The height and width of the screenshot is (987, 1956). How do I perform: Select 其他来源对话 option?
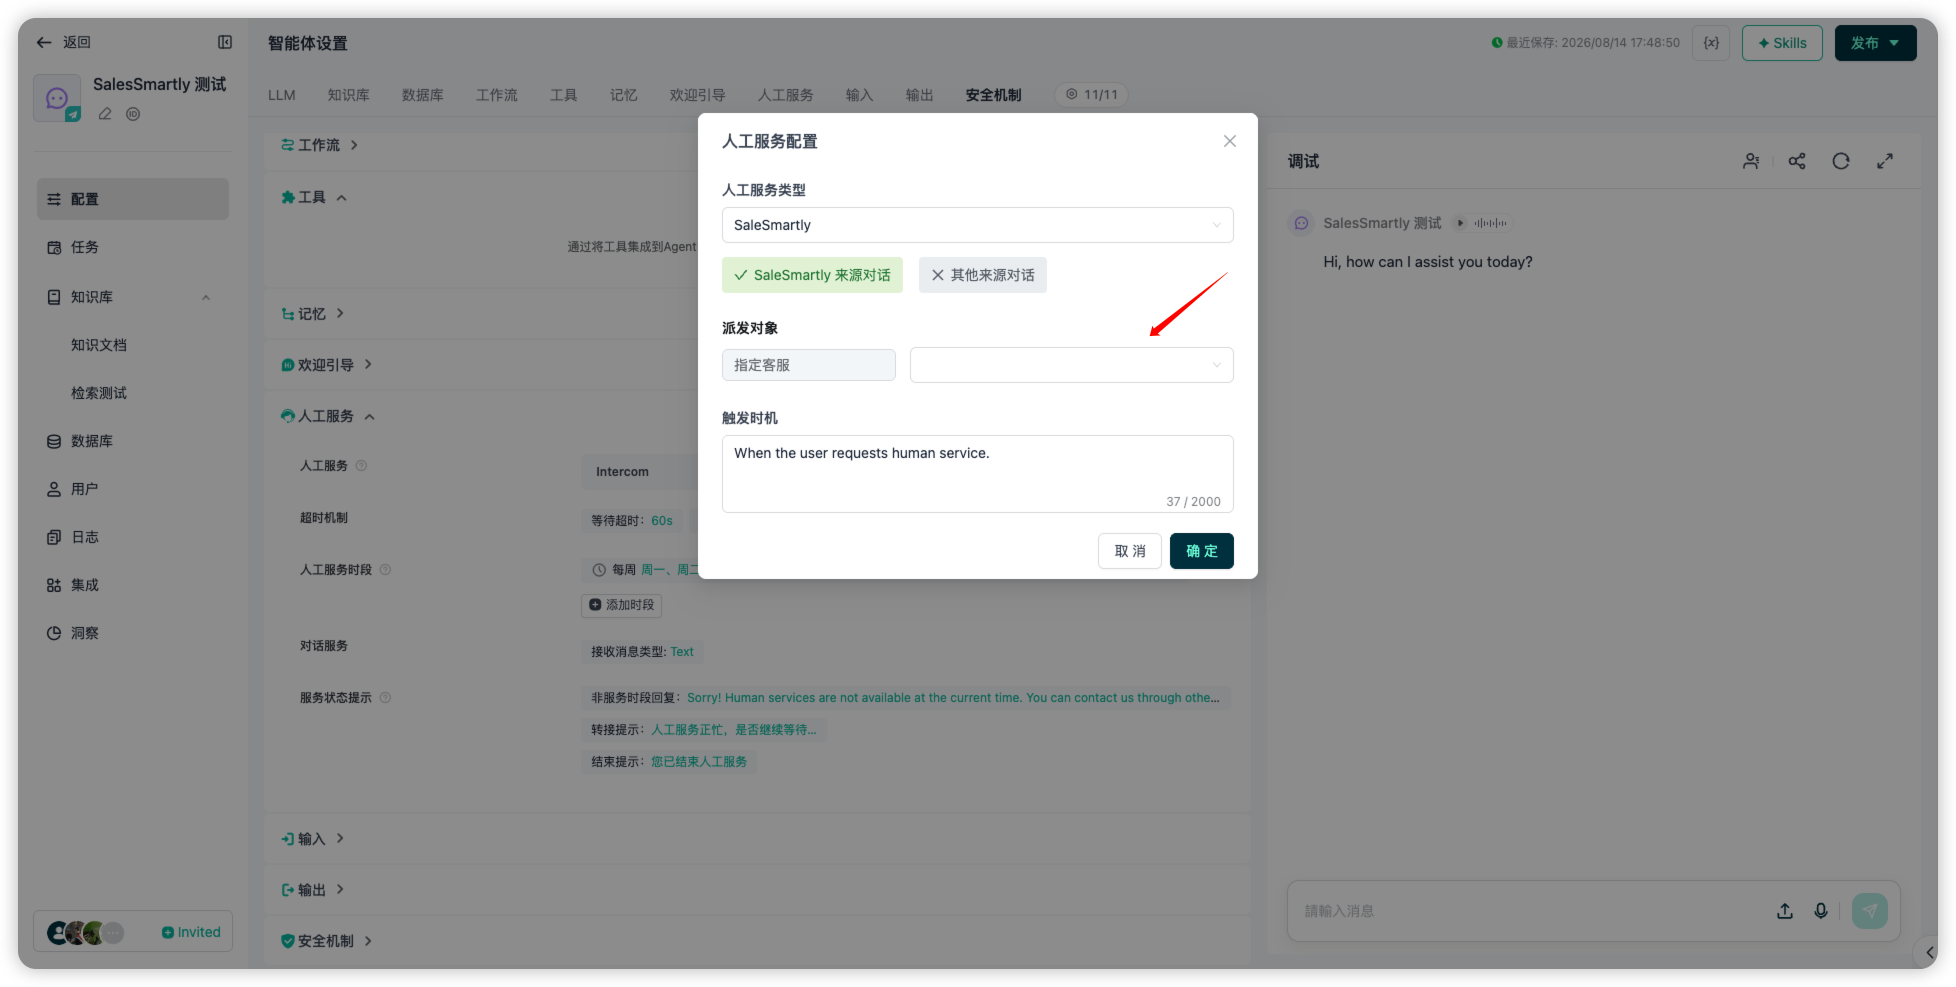983,275
